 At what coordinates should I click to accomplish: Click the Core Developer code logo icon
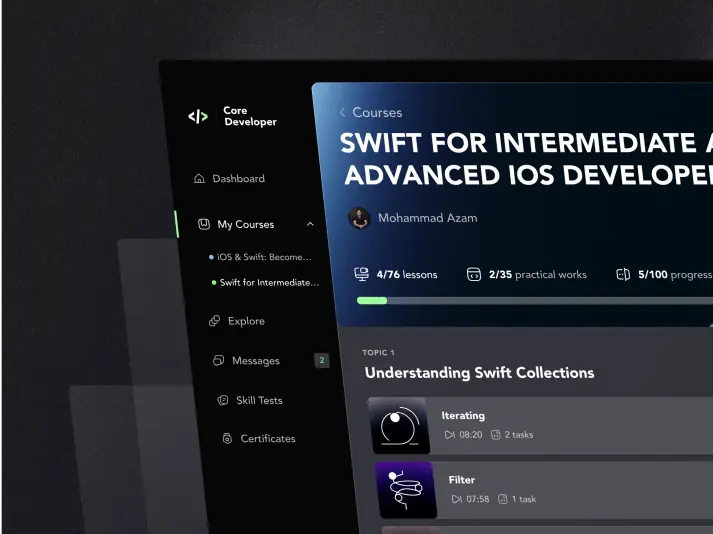click(198, 117)
